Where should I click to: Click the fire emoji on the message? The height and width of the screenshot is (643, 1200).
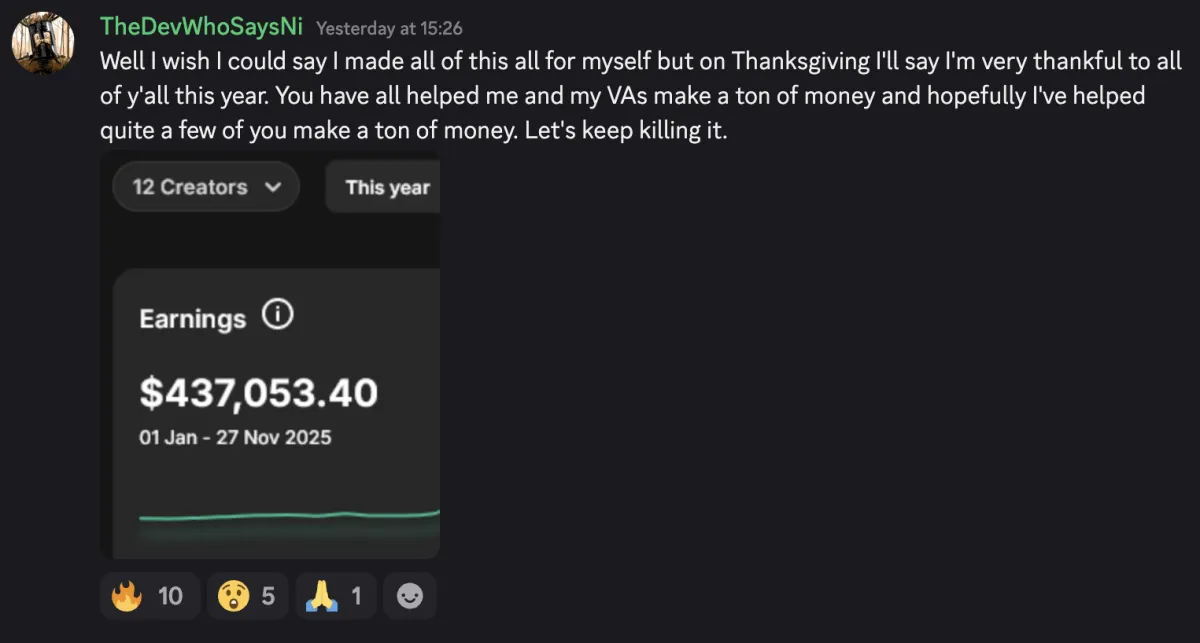click(127, 597)
